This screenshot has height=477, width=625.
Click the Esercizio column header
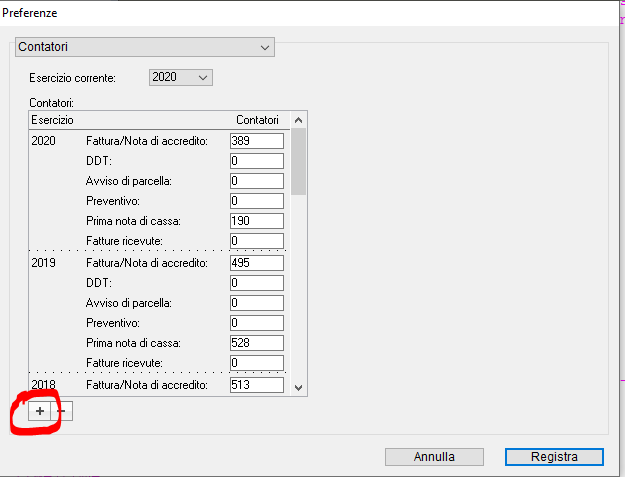coord(52,120)
